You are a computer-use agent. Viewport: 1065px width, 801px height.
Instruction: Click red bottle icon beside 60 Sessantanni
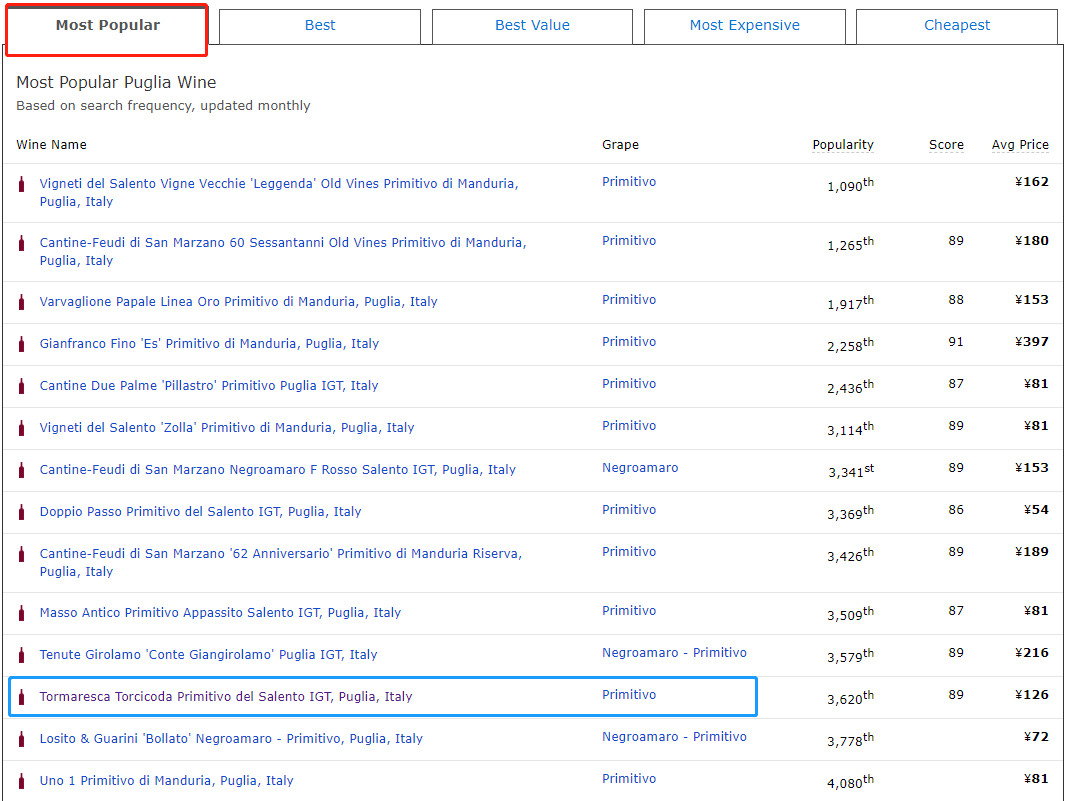22,243
